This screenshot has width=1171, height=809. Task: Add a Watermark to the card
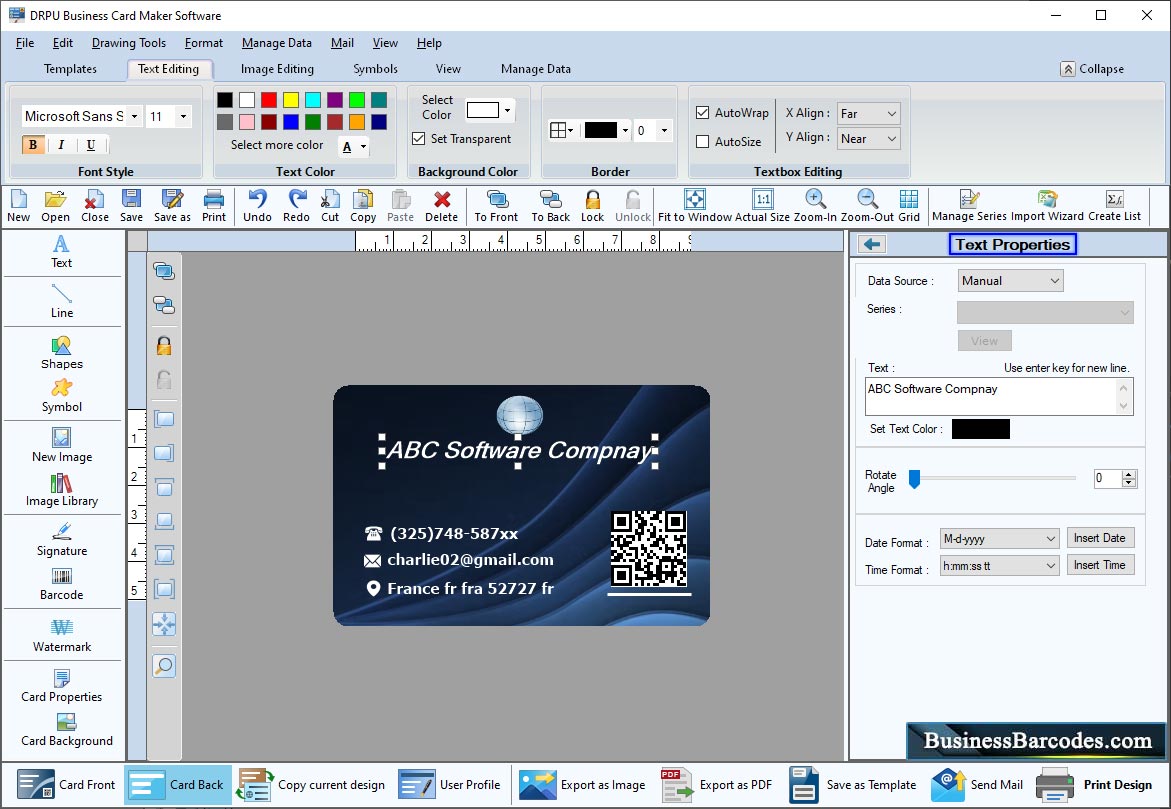click(61, 635)
